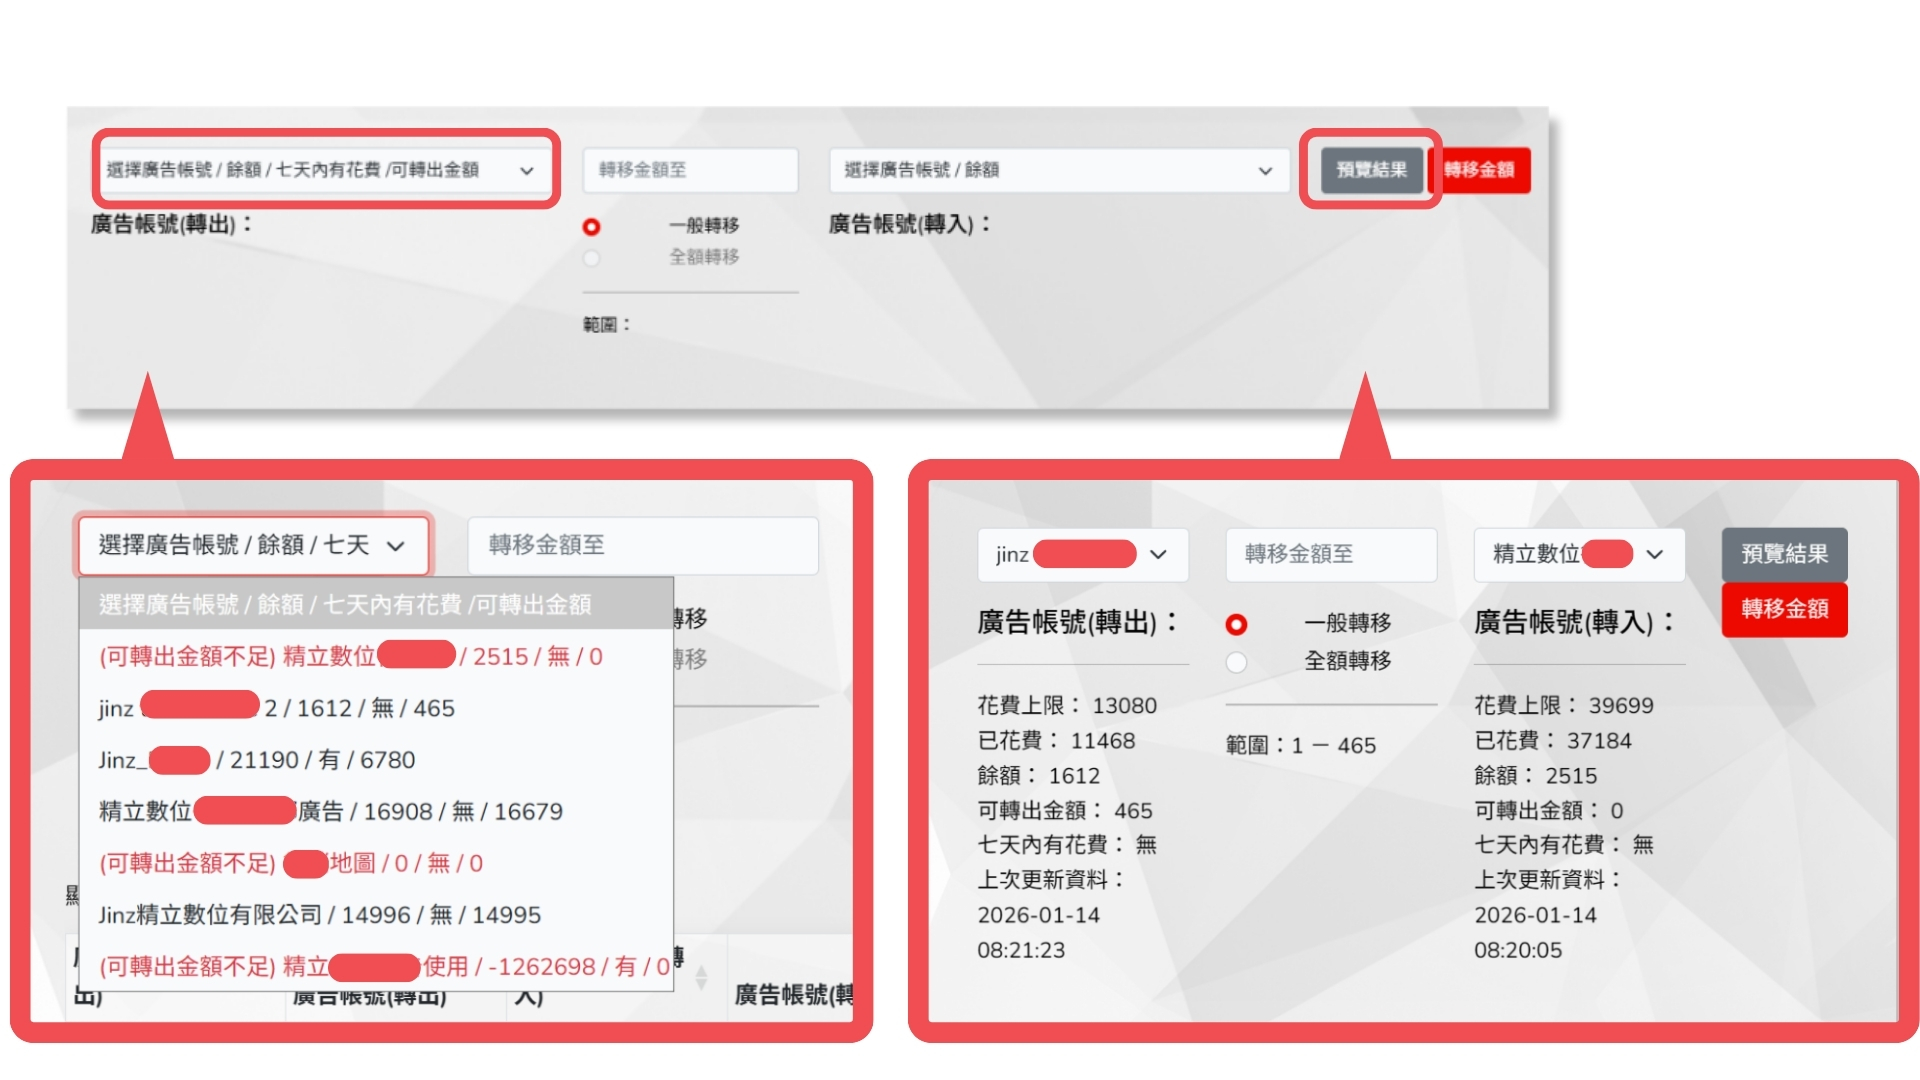Click top 轉移金額至 amount field

[690, 170]
